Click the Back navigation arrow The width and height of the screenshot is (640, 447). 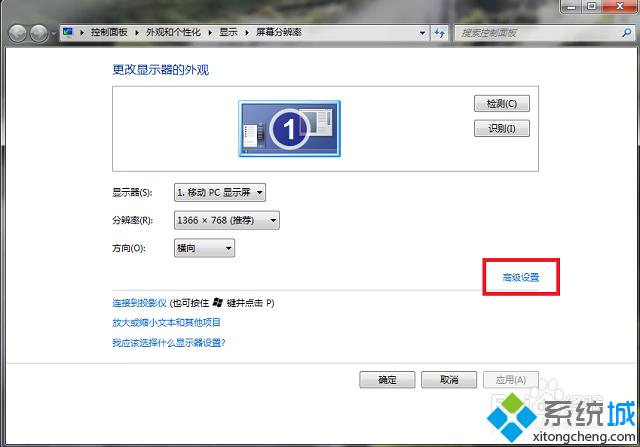[x=17, y=33]
